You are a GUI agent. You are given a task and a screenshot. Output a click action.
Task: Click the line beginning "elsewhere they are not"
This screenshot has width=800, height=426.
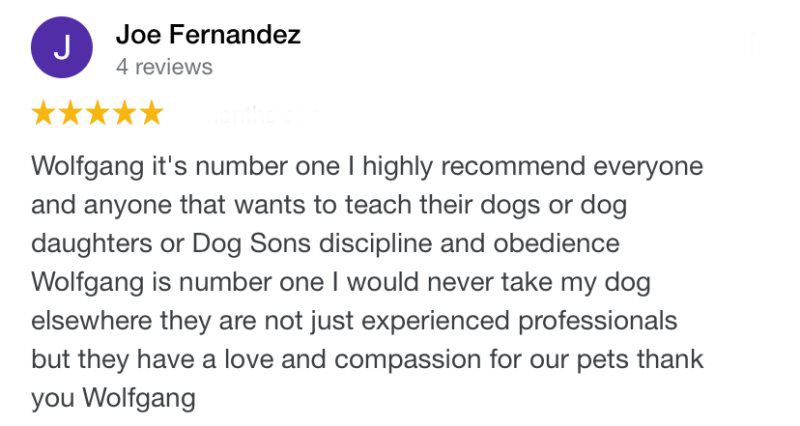pyautogui.click(x=354, y=321)
